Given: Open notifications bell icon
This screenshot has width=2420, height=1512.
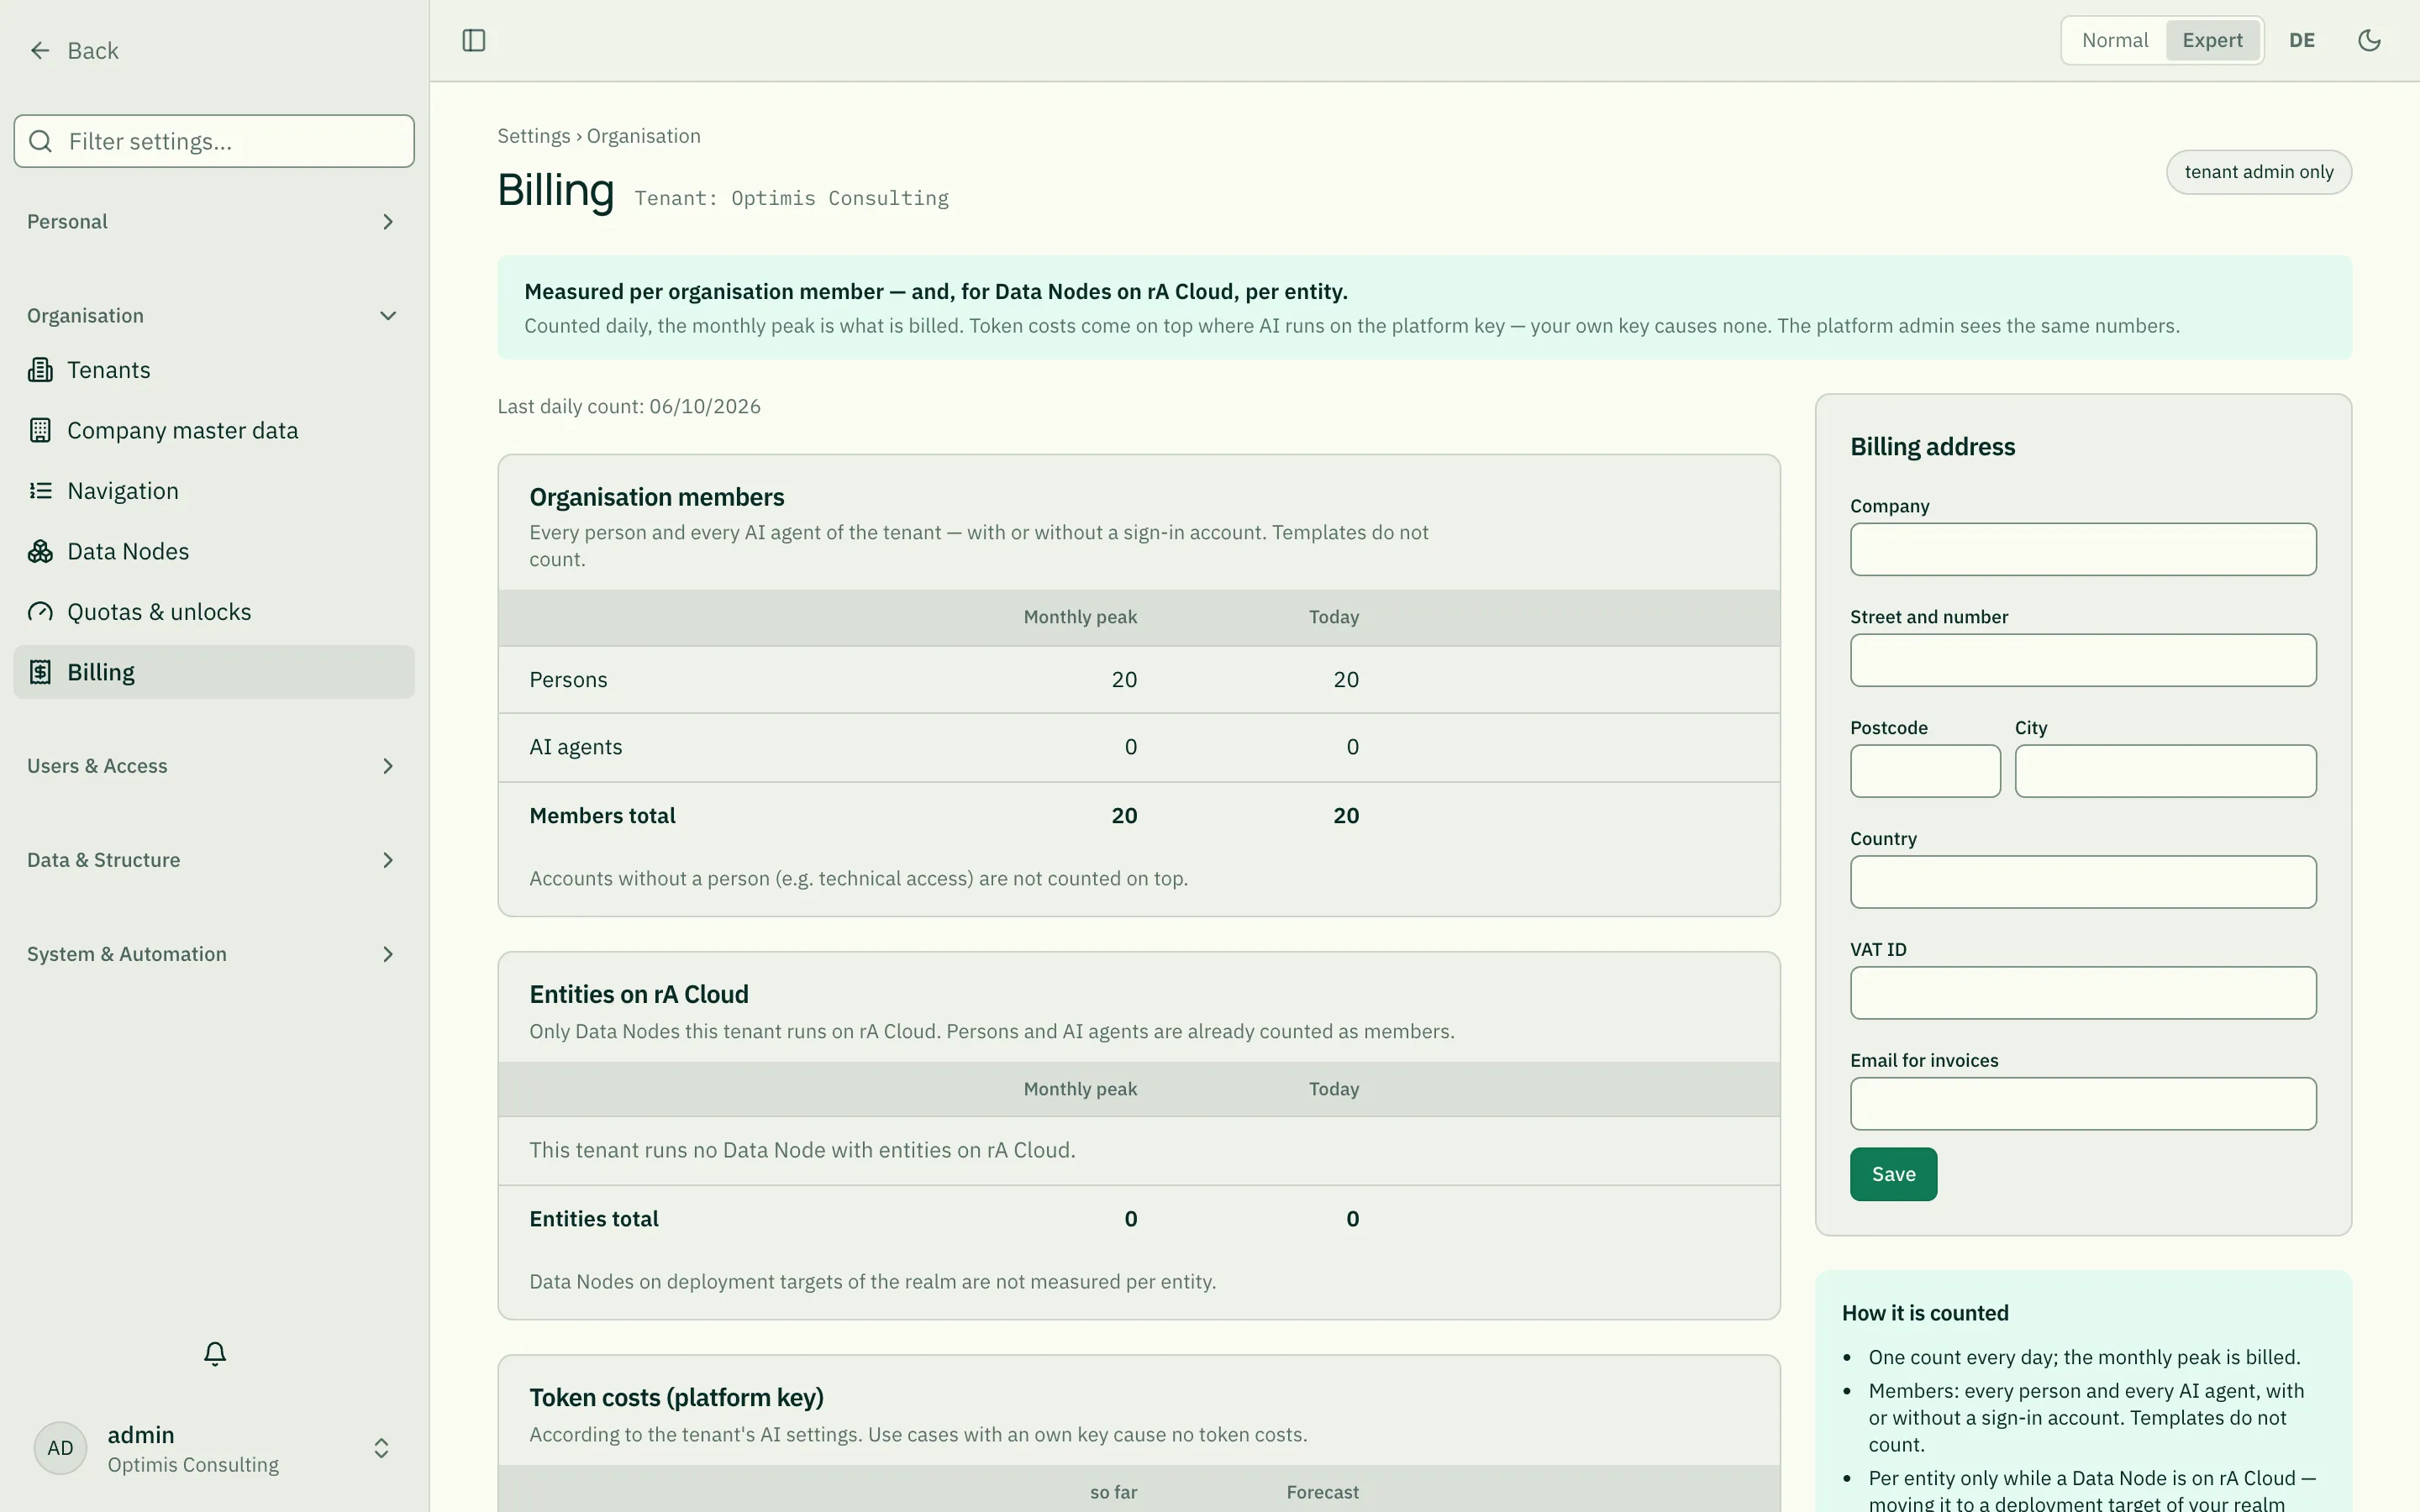Looking at the screenshot, I should (x=215, y=1354).
